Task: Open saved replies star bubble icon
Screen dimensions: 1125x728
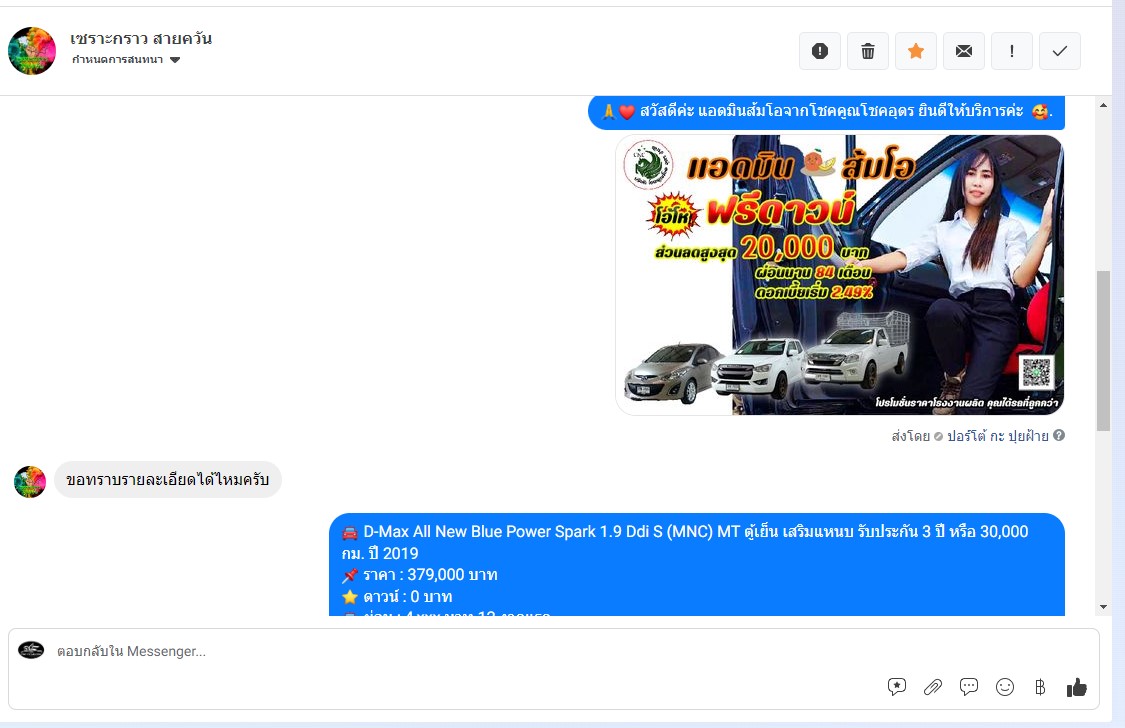Action: 897,687
